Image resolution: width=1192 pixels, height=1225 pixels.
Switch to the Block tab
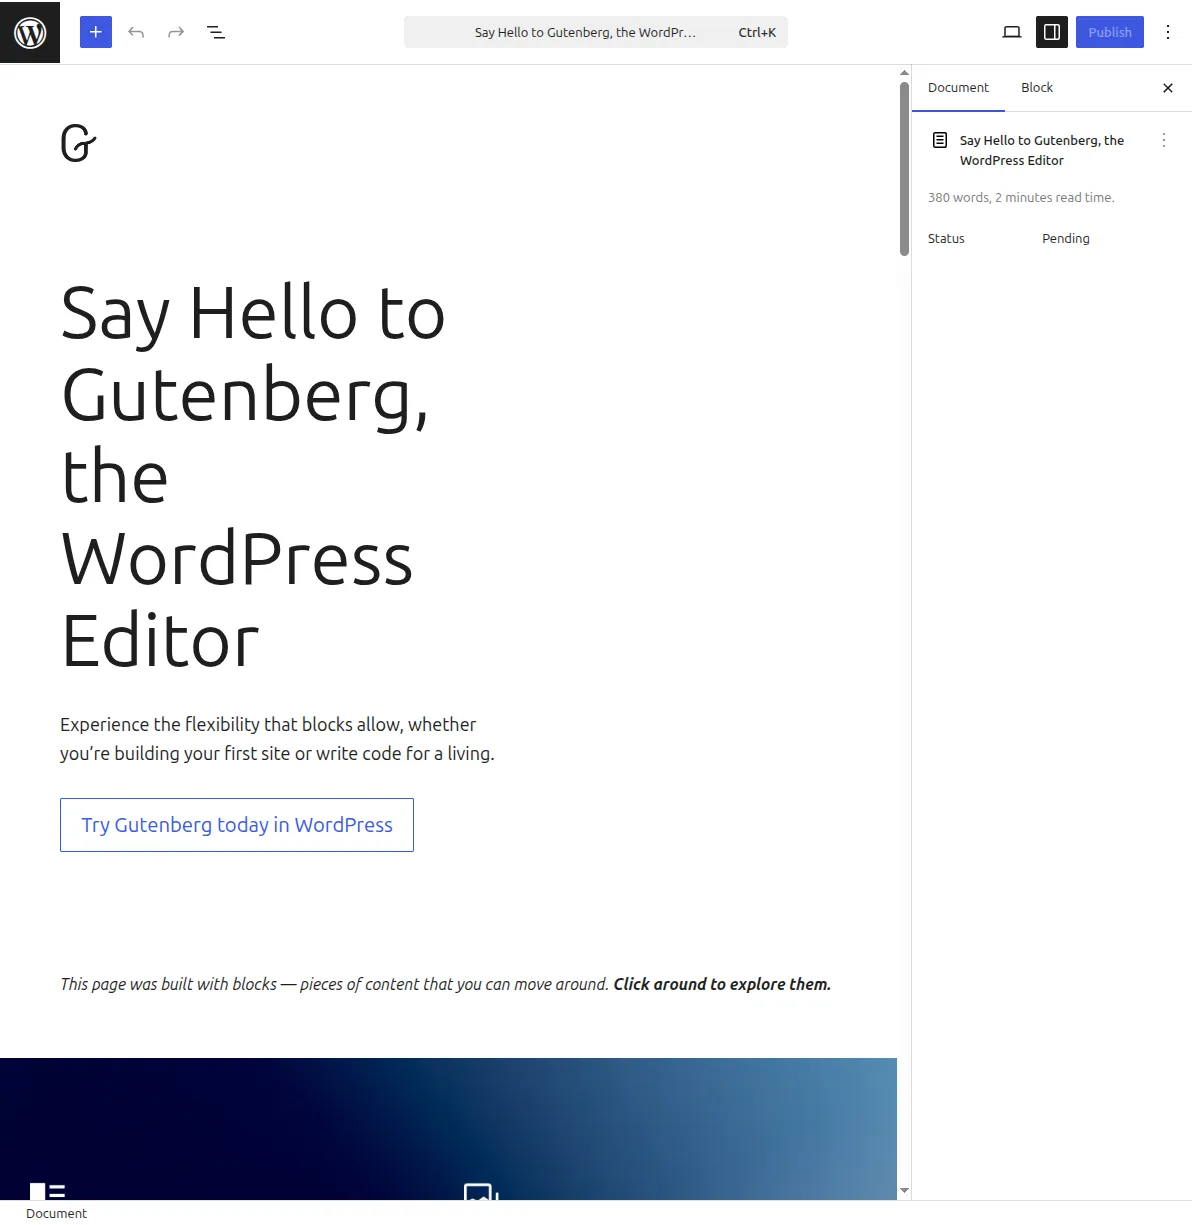[x=1036, y=87]
